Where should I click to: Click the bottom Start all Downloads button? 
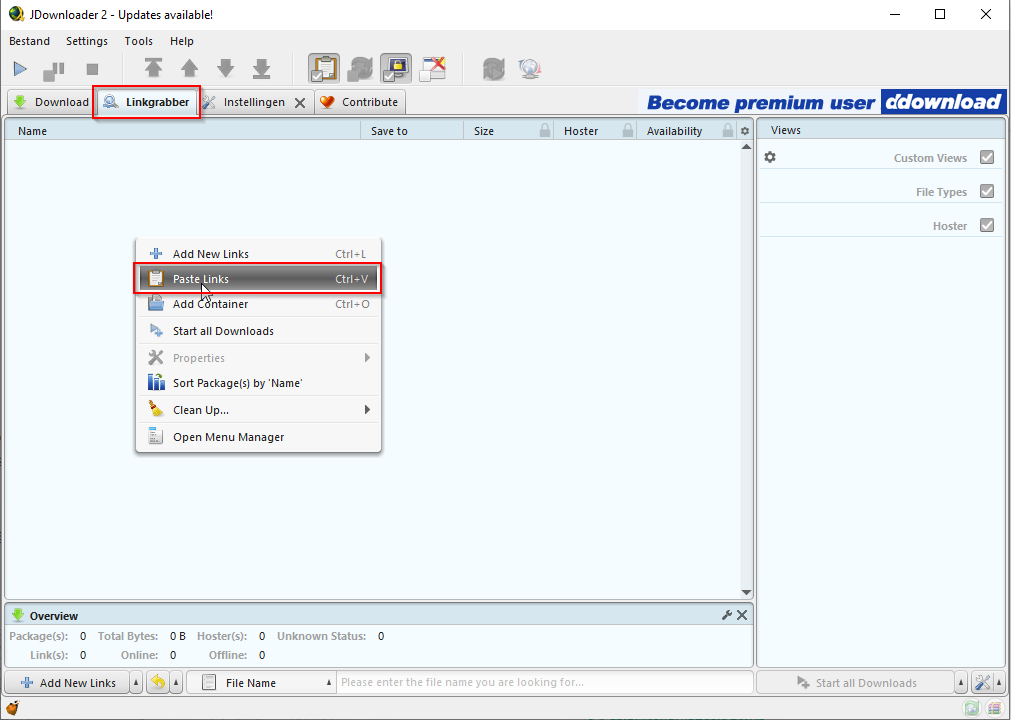point(856,683)
